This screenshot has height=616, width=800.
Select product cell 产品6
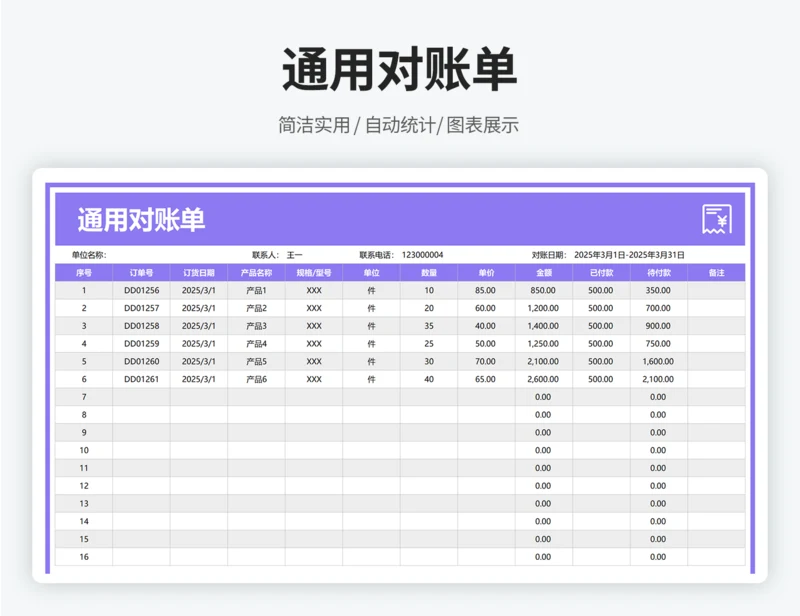256,379
